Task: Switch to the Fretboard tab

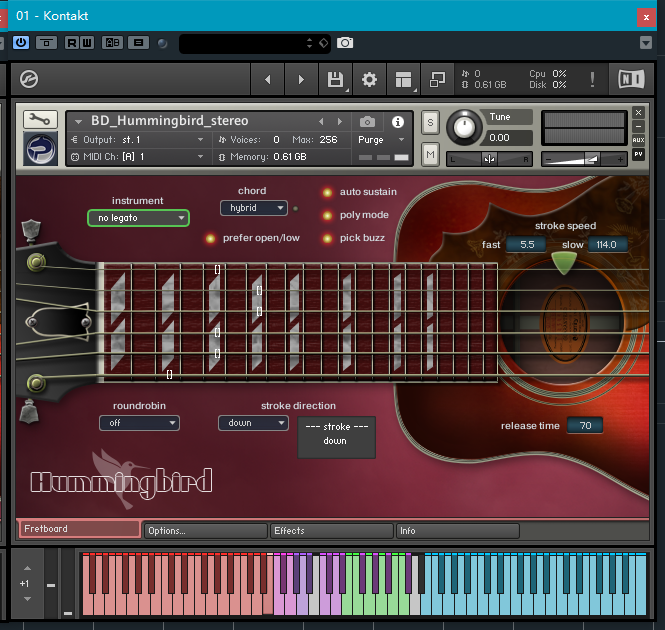Action: click(80, 529)
